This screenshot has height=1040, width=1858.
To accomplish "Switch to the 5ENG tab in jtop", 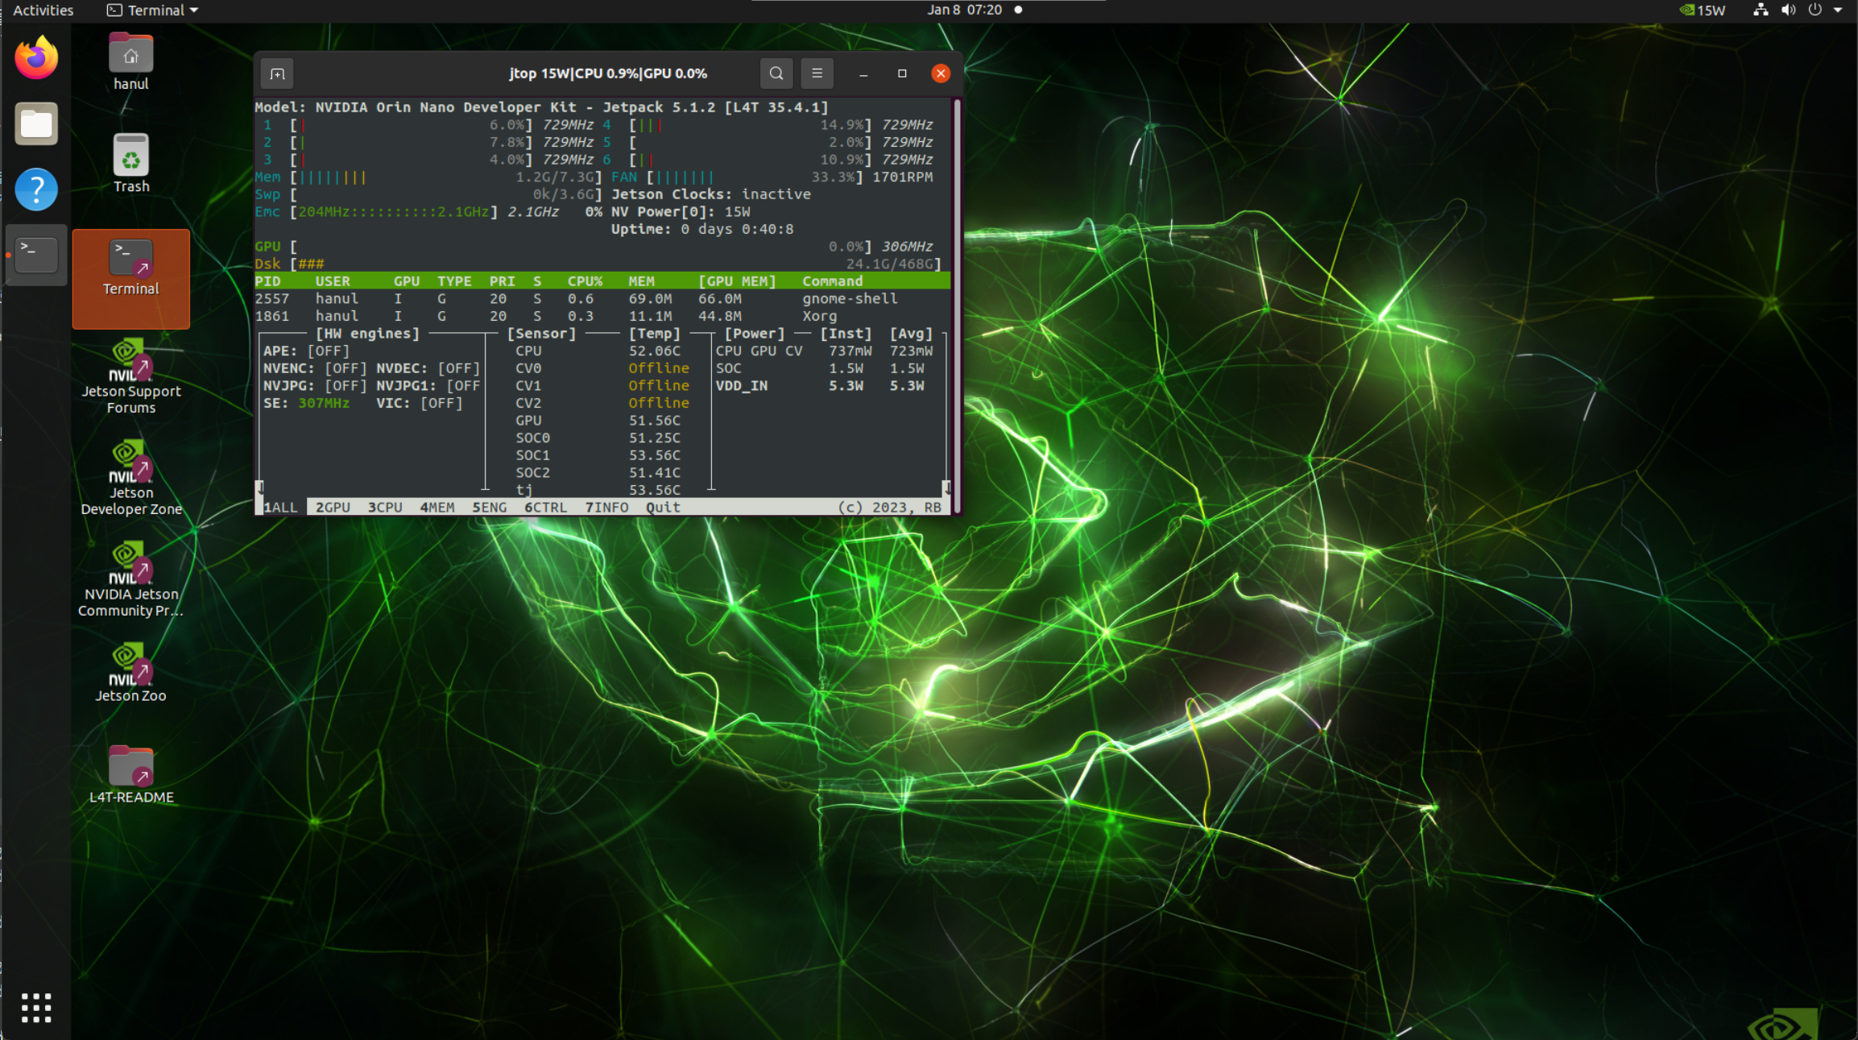I will [489, 507].
